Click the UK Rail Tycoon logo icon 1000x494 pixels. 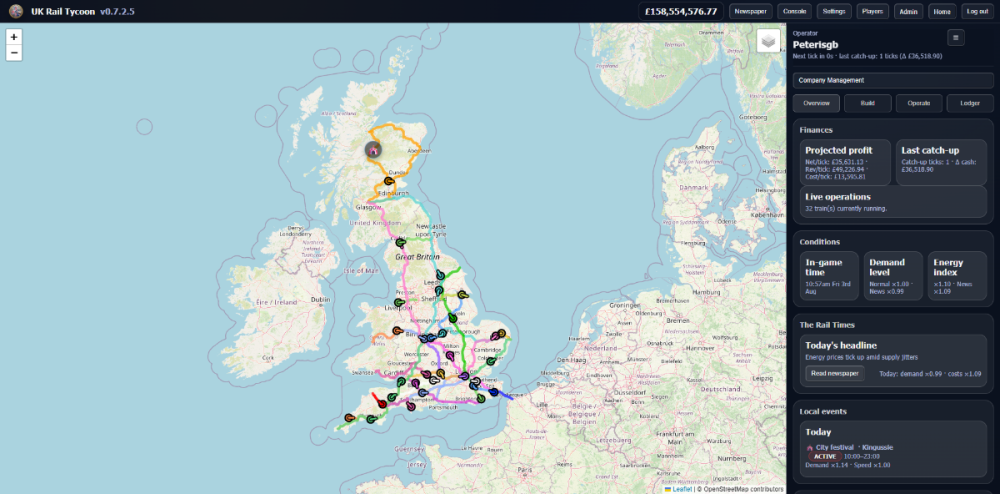[x=16, y=11]
